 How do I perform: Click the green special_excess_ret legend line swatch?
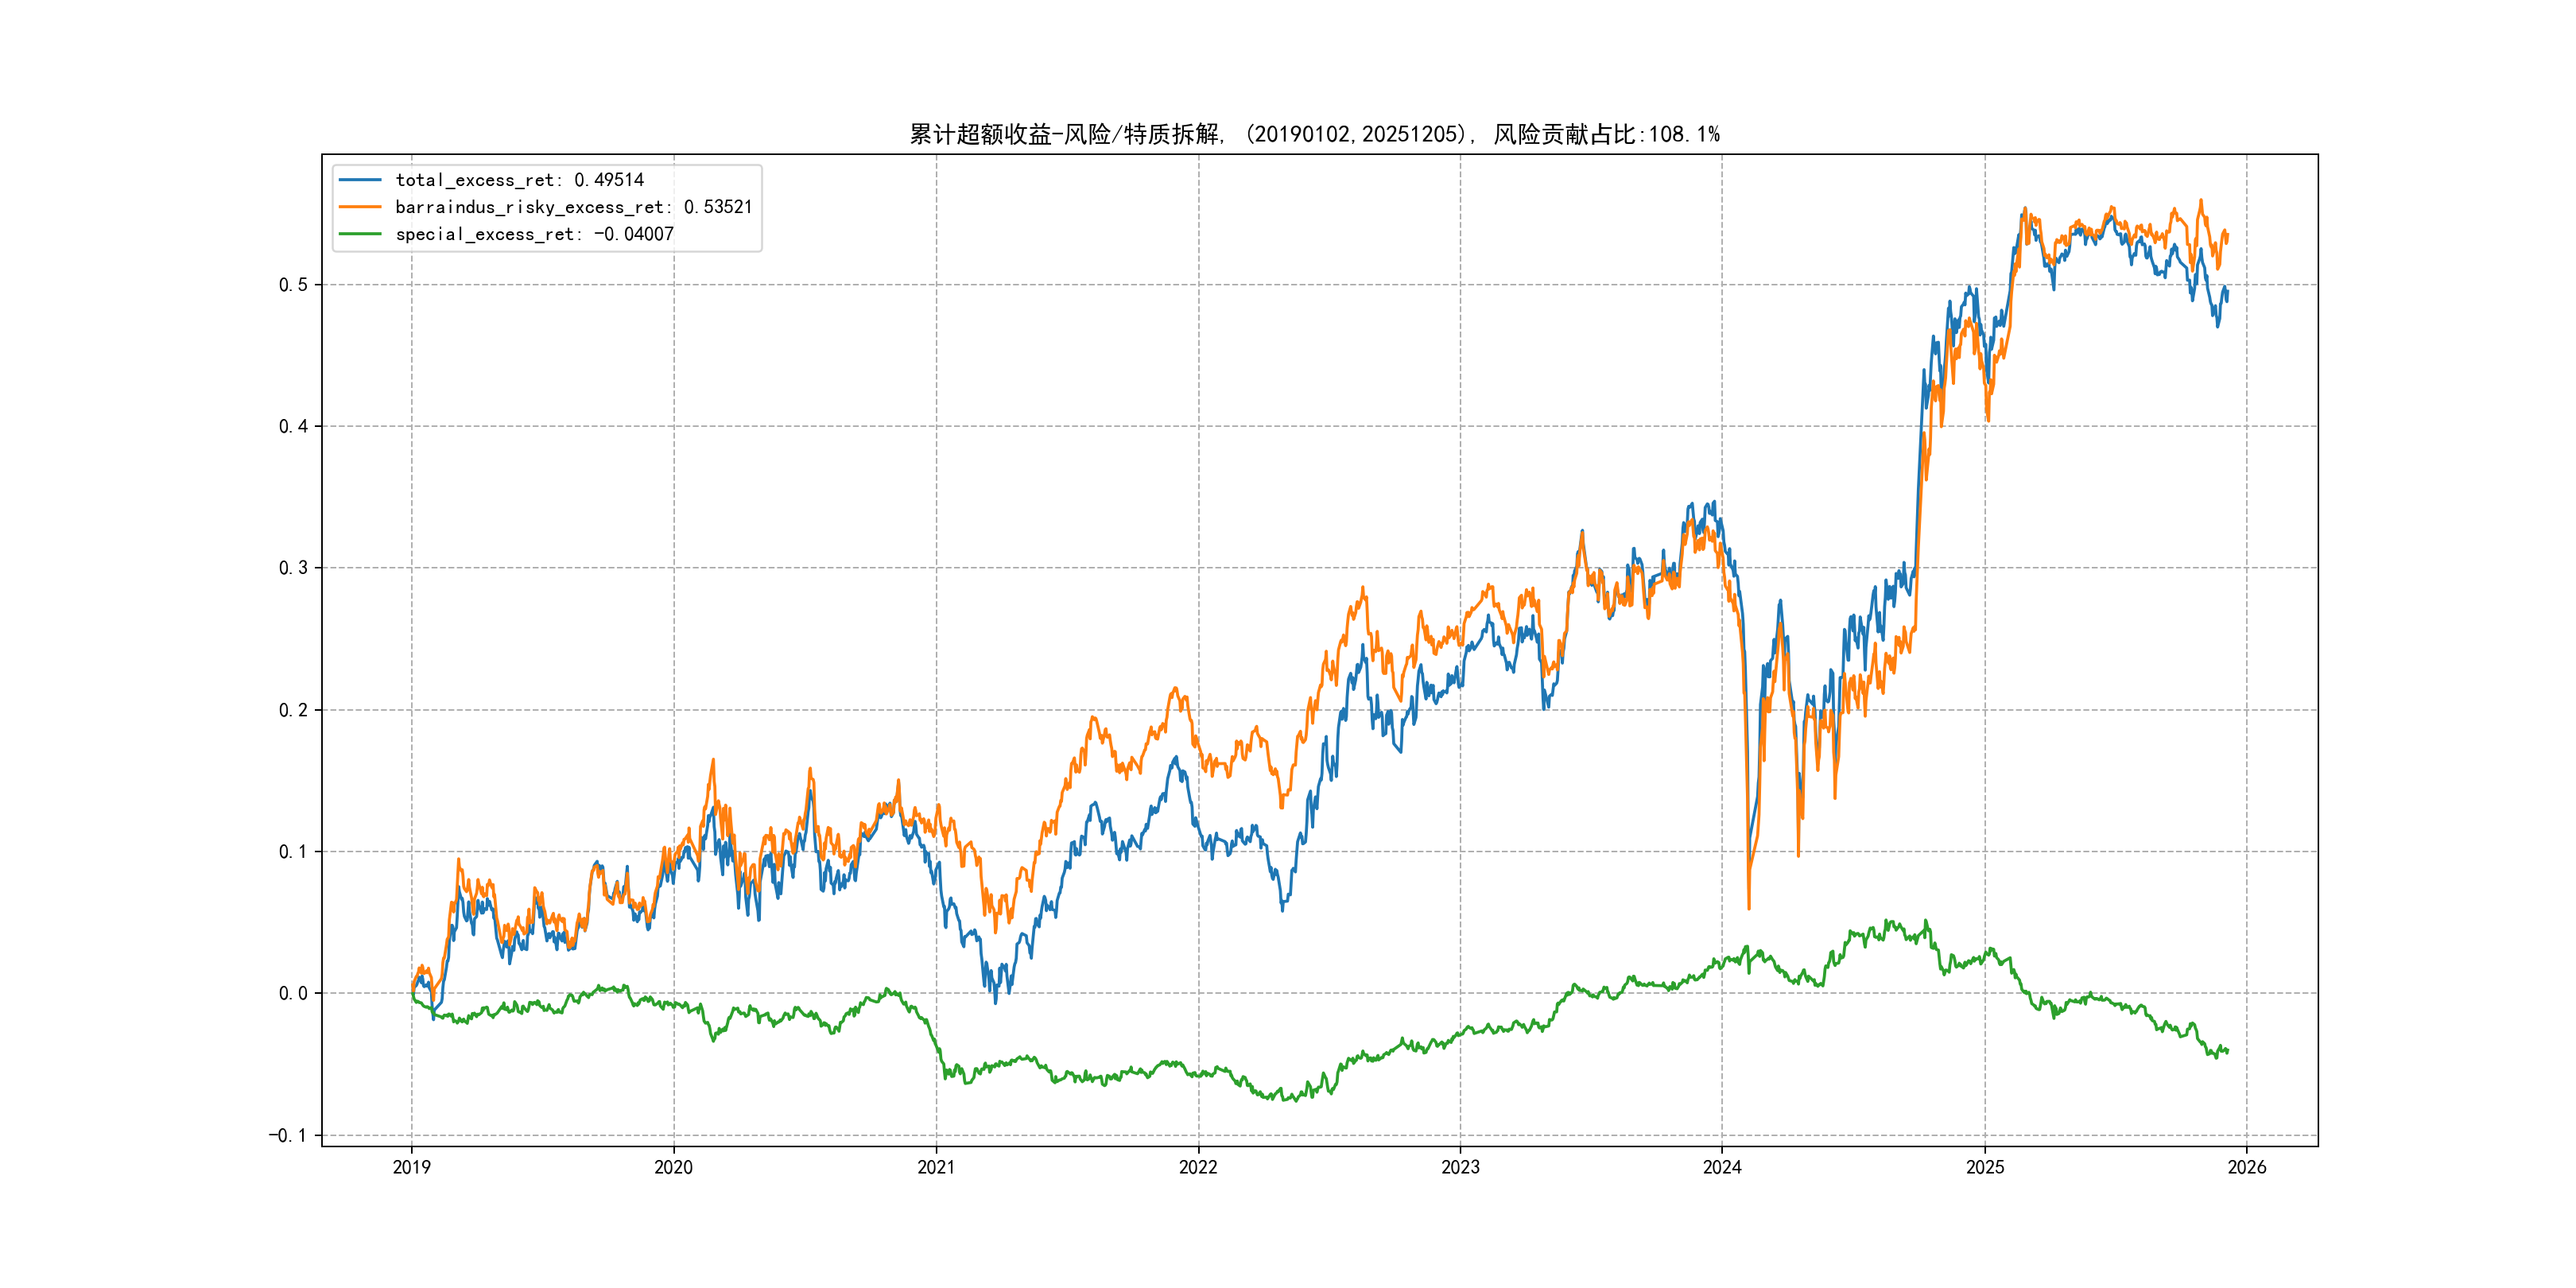pos(360,234)
